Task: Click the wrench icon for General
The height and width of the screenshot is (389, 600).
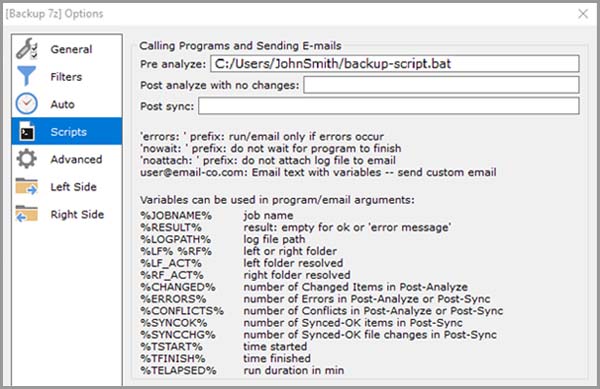Action: click(26, 49)
